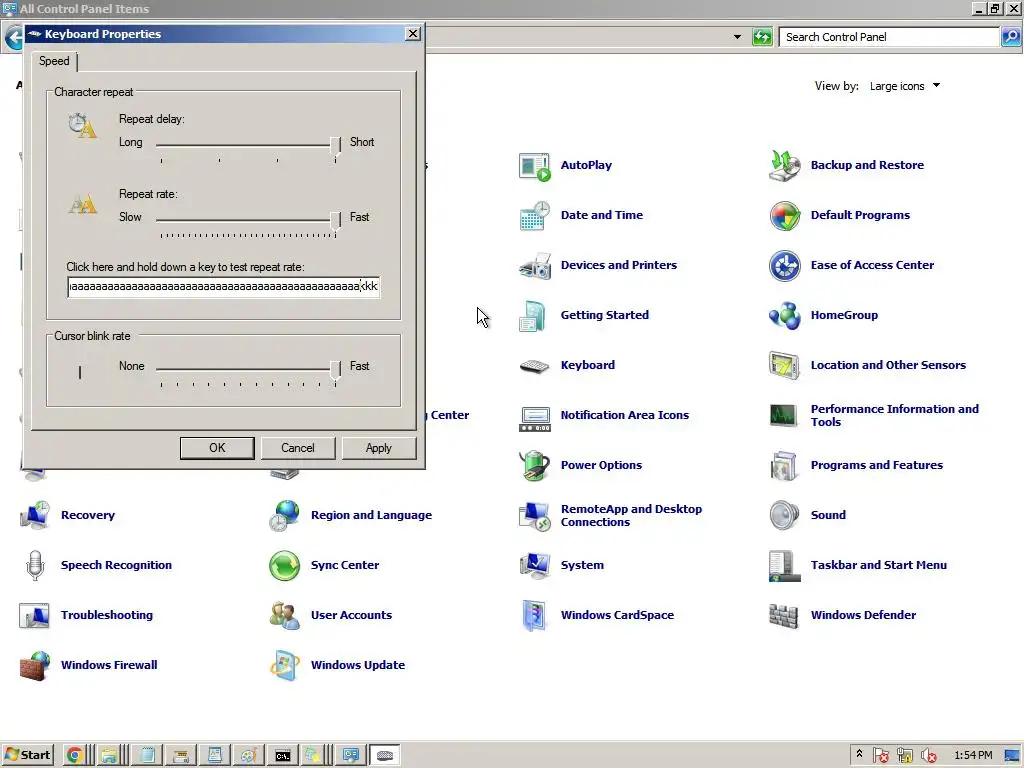This screenshot has width=1024, height=768.
Task: Click the muted volume tray icon
Action: (x=928, y=756)
